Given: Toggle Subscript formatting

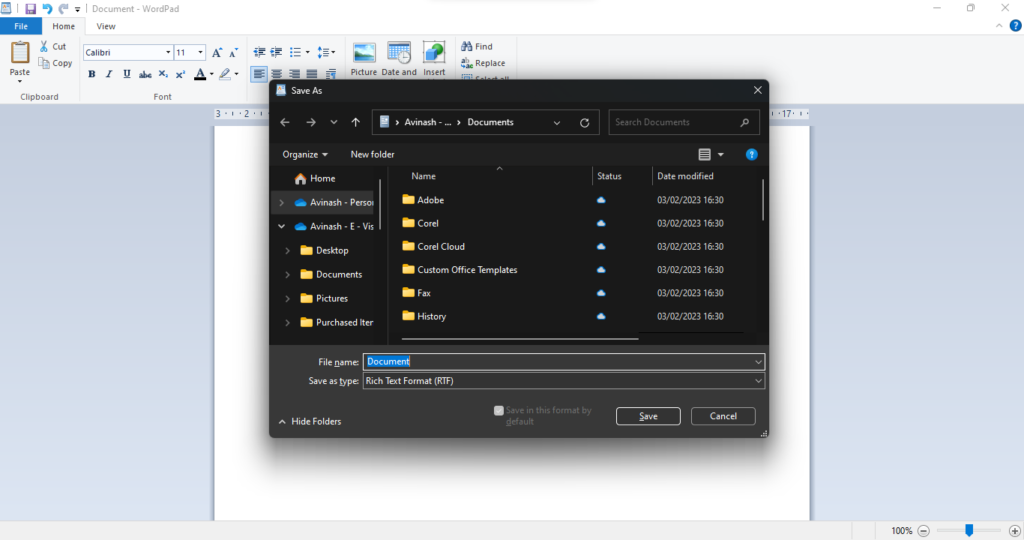Looking at the screenshot, I should pos(163,74).
